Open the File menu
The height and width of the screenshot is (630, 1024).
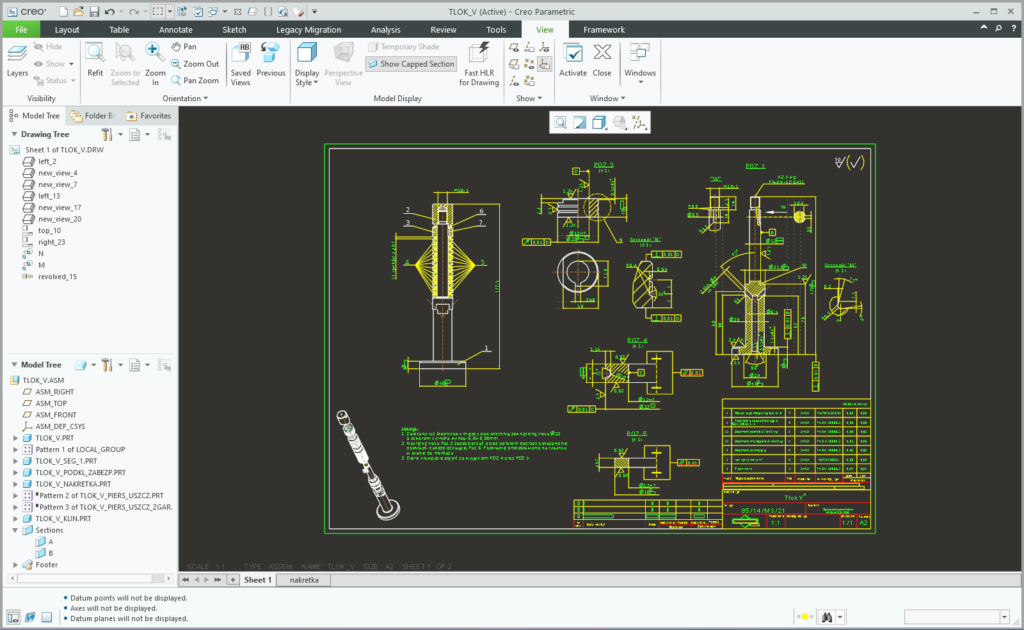(x=20, y=30)
